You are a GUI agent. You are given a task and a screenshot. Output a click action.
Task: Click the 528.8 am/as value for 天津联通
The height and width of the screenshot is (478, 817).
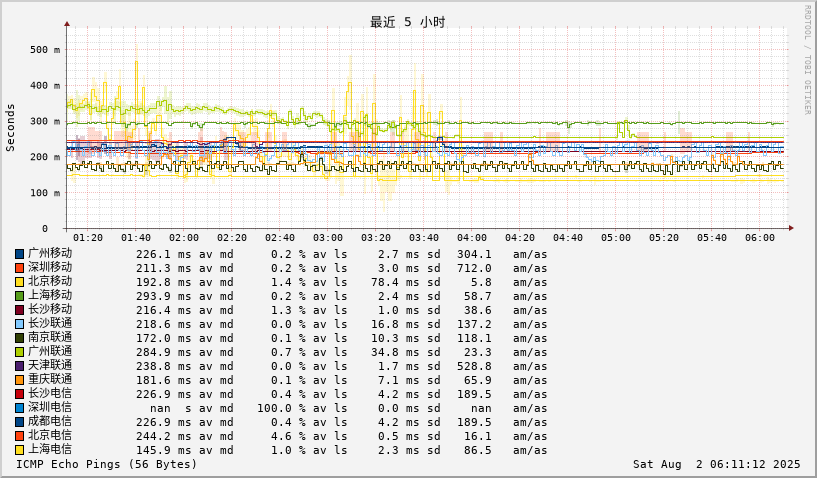point(474,366)
